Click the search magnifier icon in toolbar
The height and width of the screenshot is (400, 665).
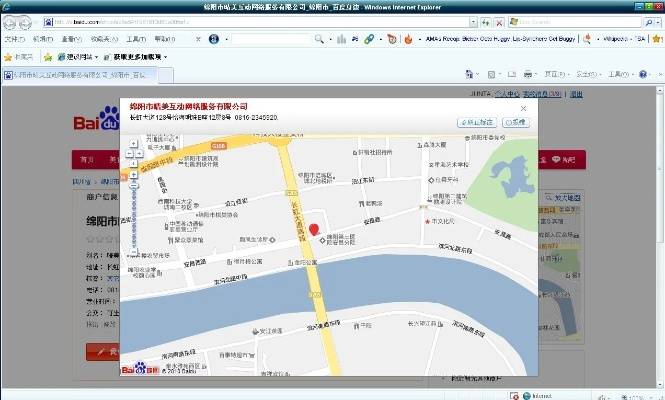coord(319,39)
